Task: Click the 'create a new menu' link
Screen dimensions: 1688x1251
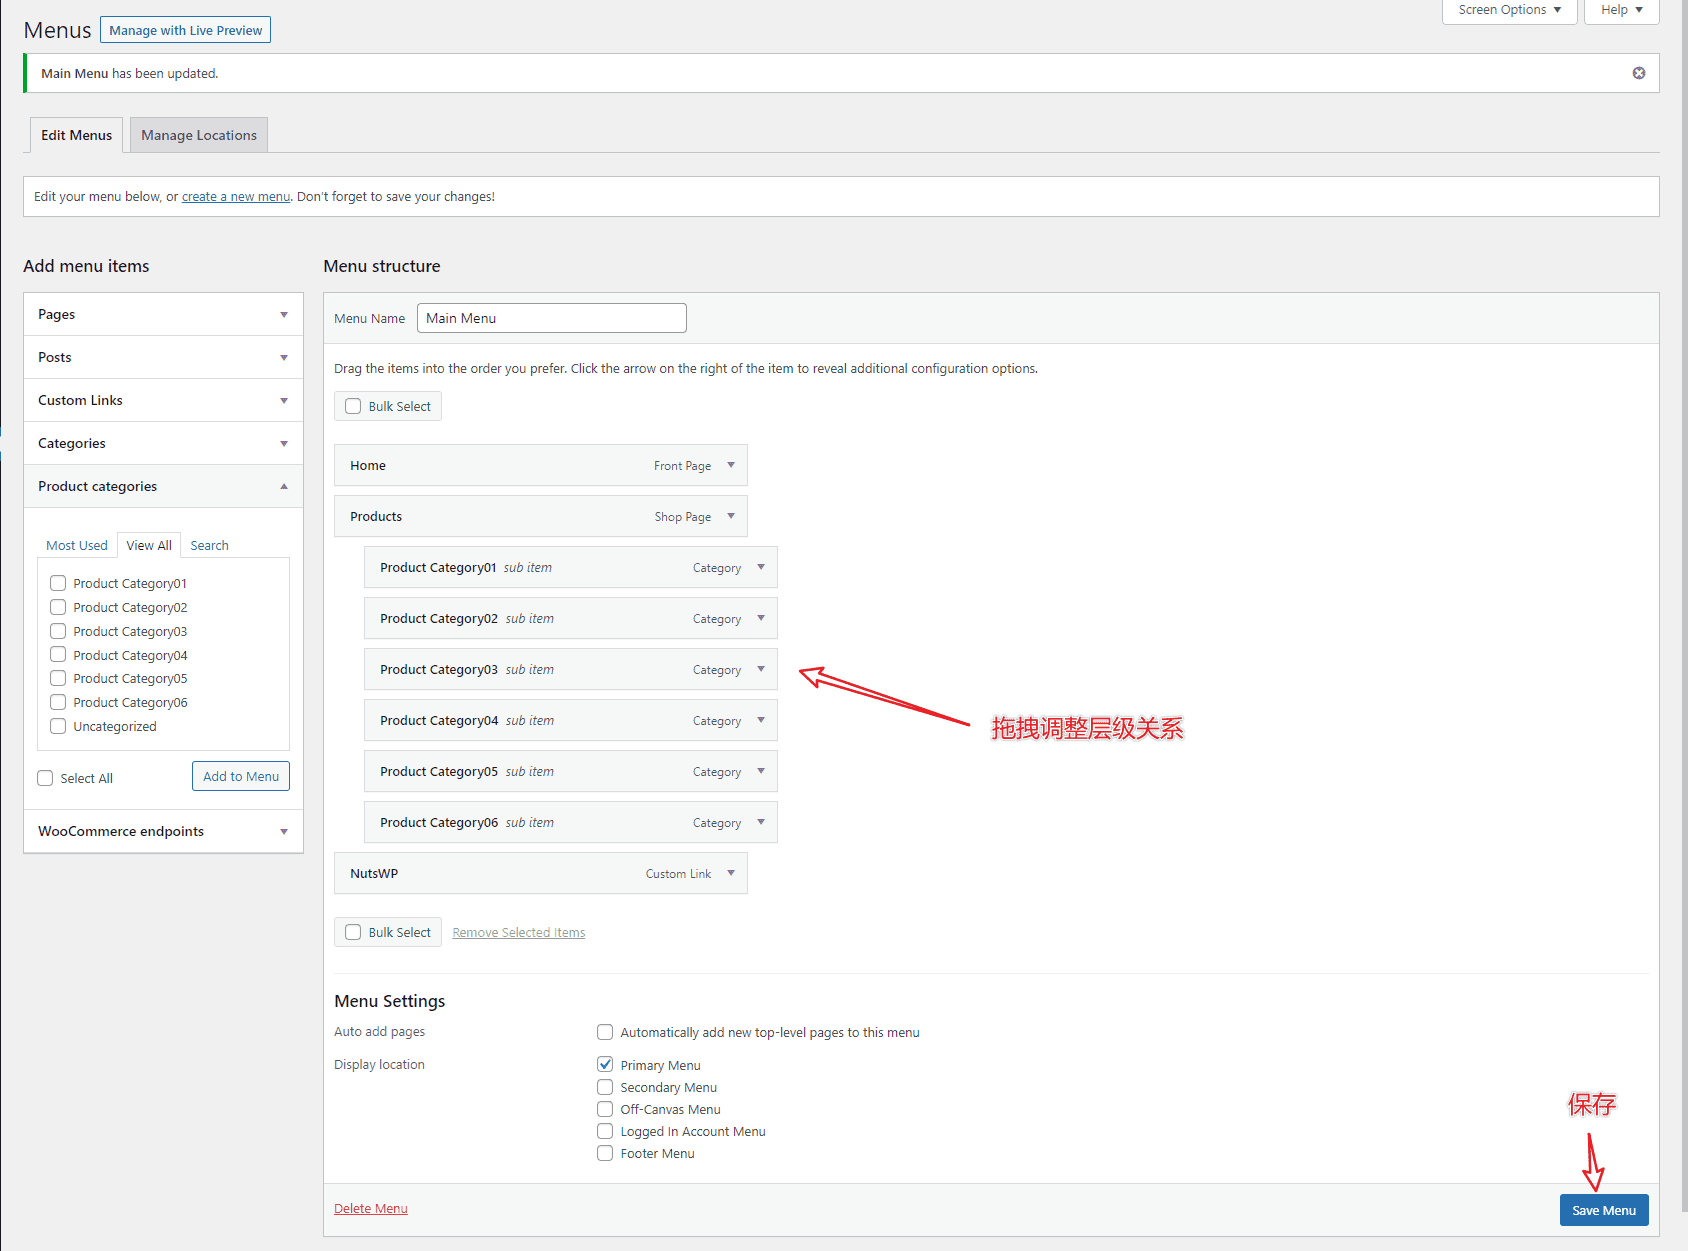Action: pyautogui.click(x=235, y=196)
